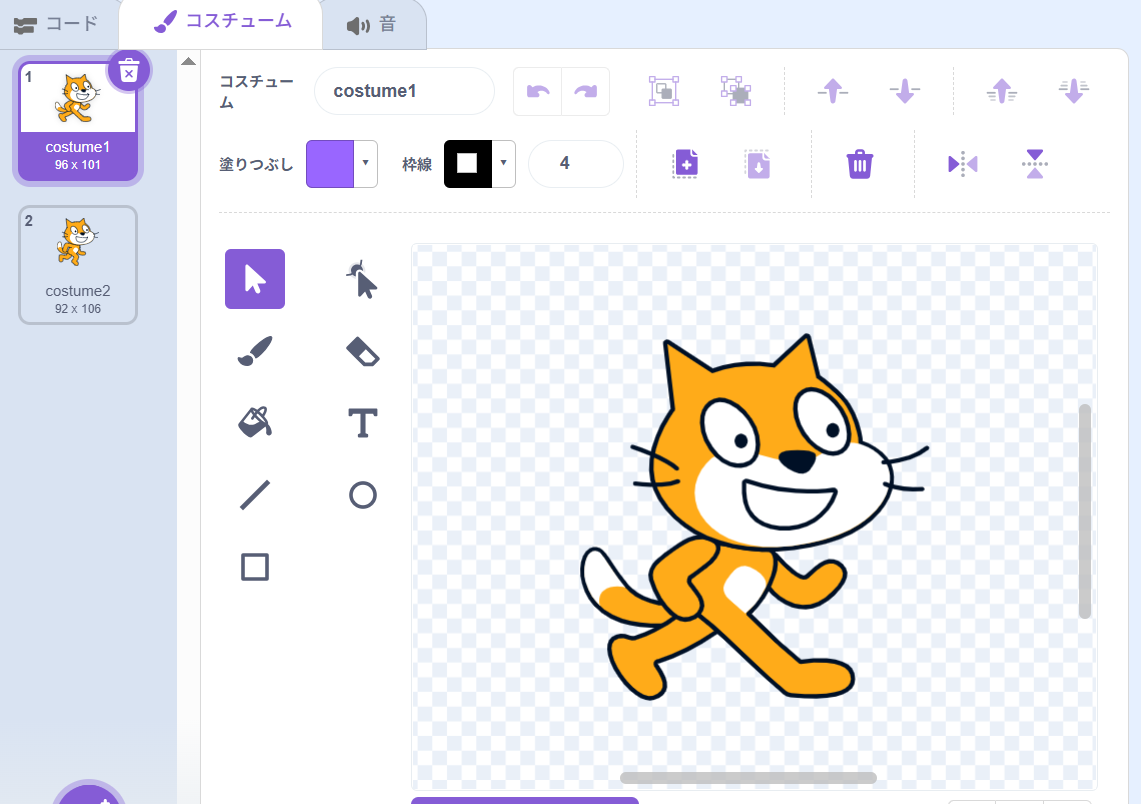Image resolution: width=1141 pixels, height=804 pixels.
Task: Click the purple fill color swatch
Action: click(x=330, y=163)
